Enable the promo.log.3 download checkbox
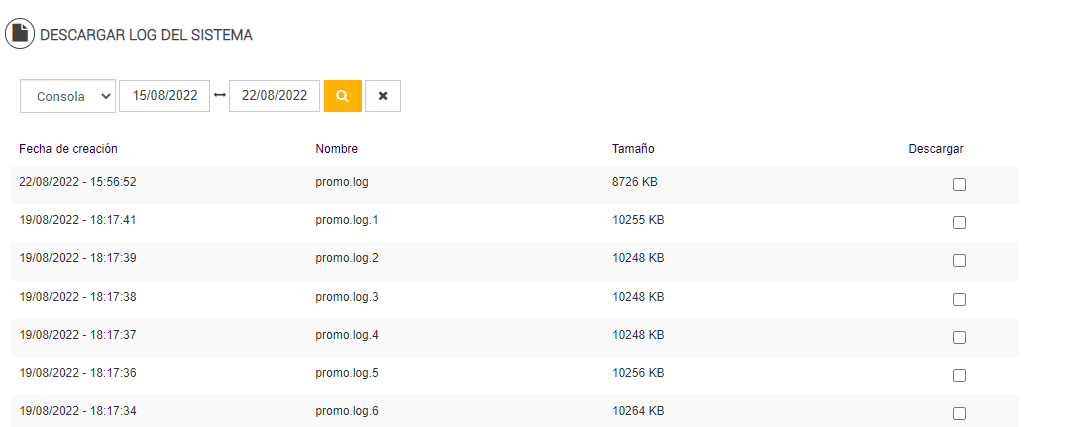The width and height of the screenshot is (1085, 427). pyautogui.click(x=959, y=299)
